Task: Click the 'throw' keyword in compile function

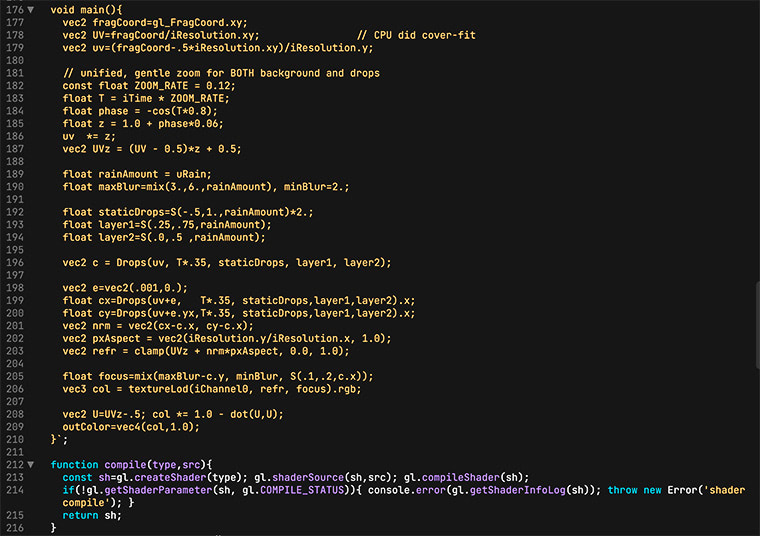Action: click(623, 490)
